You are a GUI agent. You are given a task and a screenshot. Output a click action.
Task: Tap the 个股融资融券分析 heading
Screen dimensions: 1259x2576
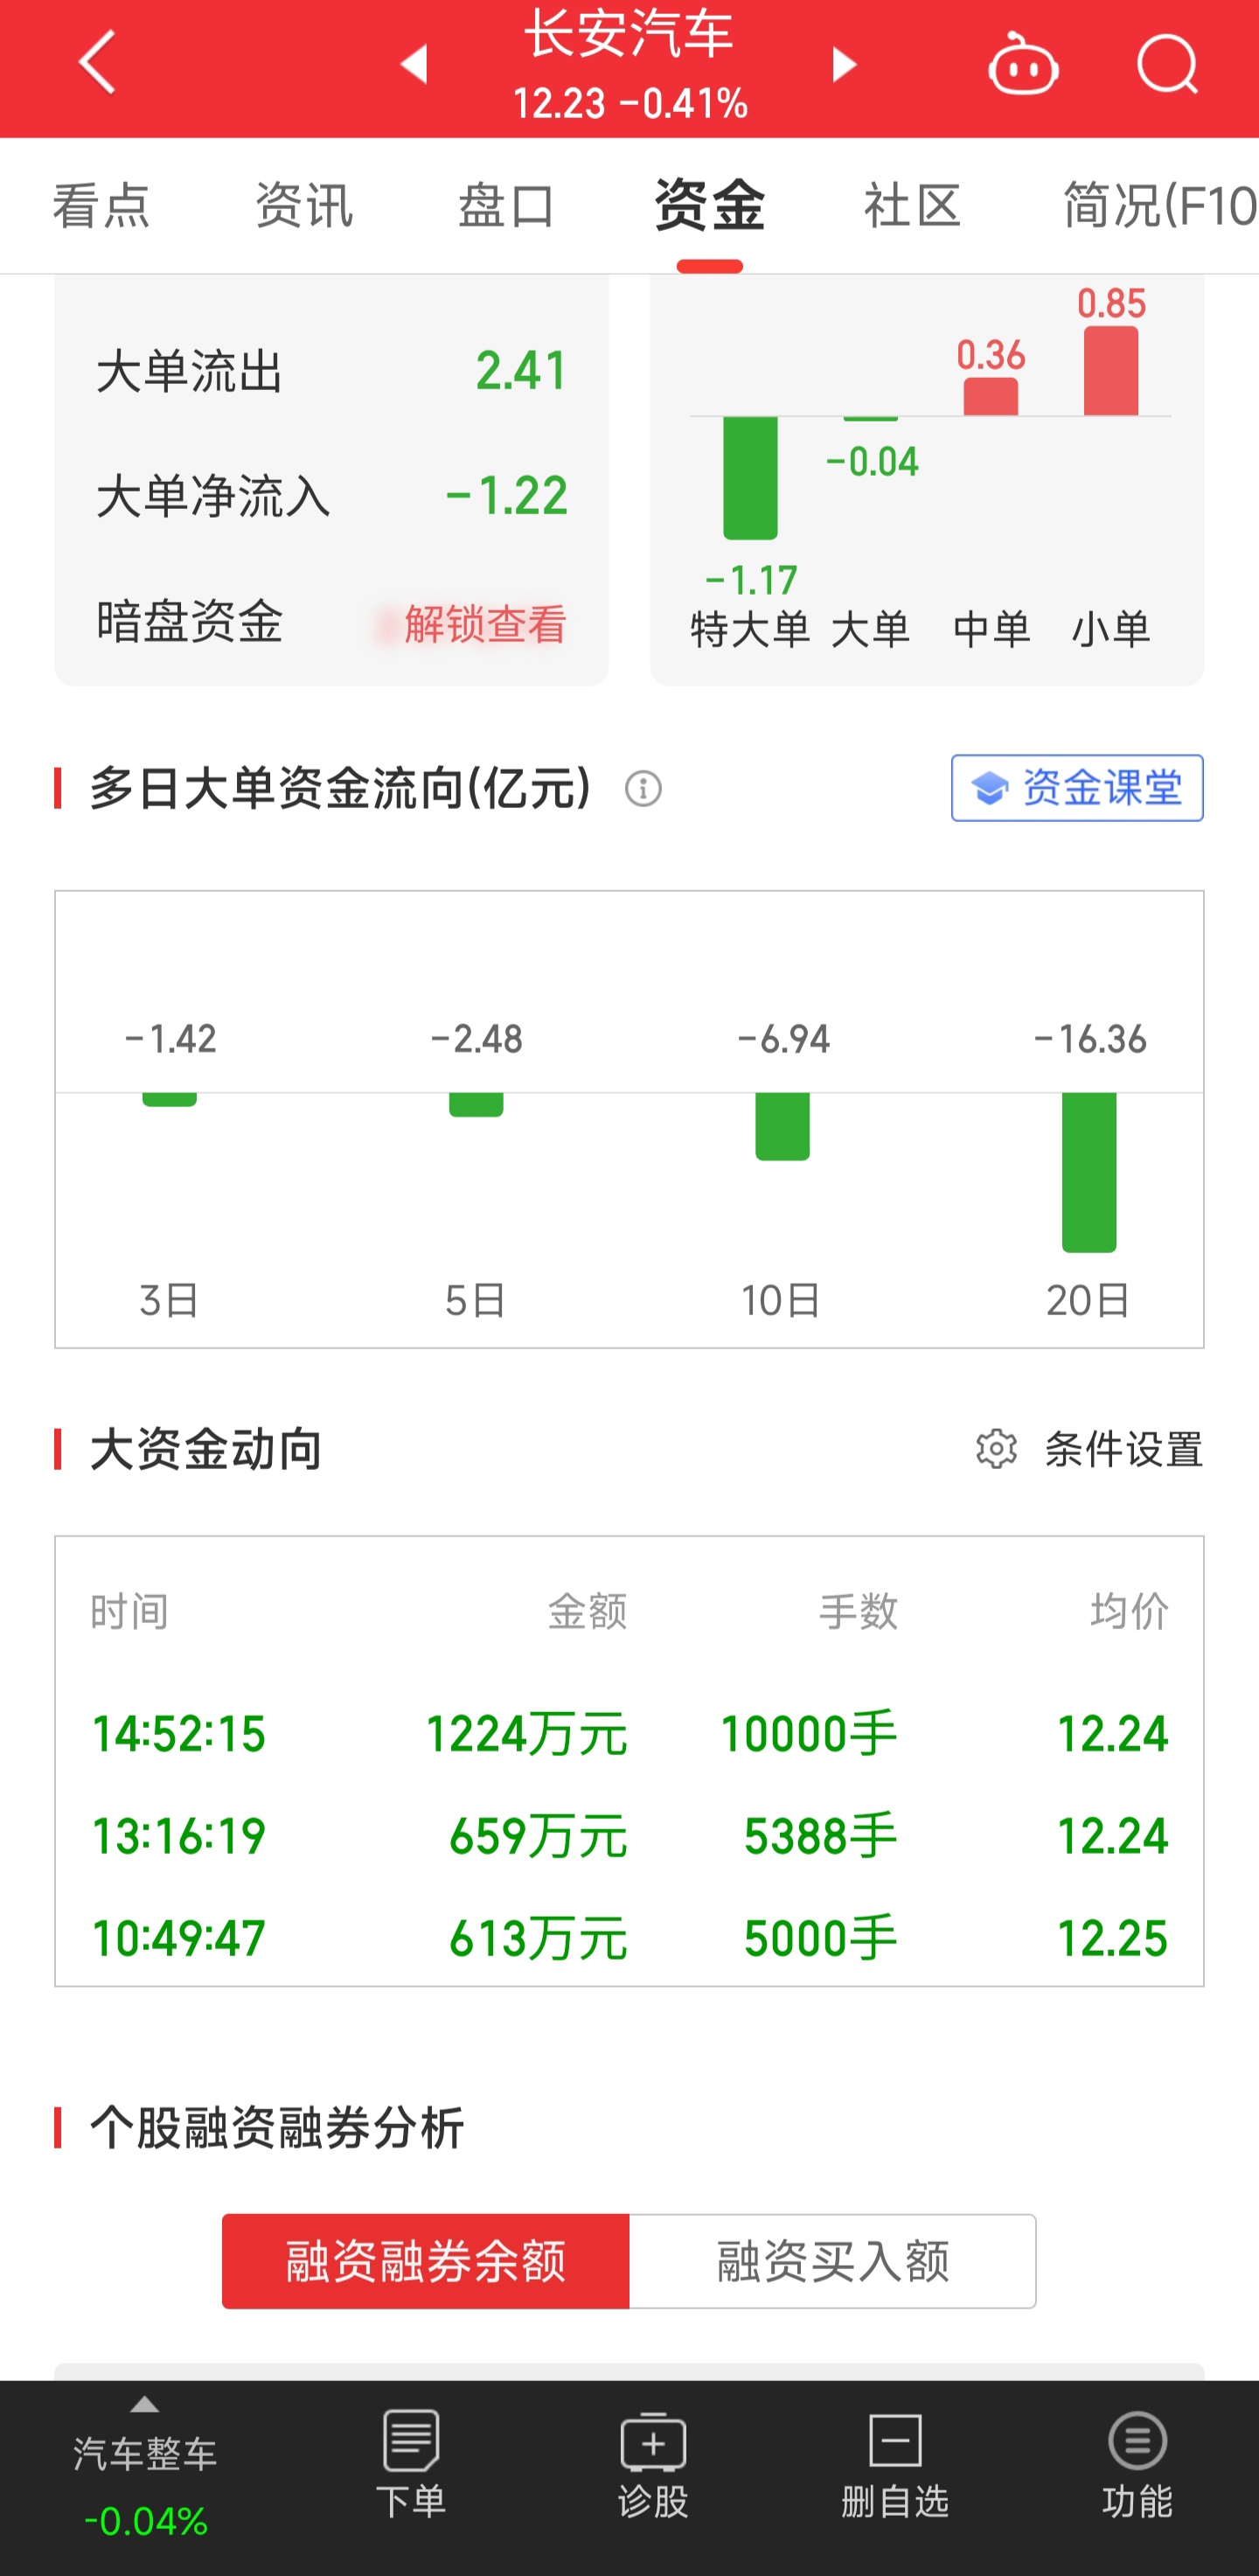(277, 2127)
